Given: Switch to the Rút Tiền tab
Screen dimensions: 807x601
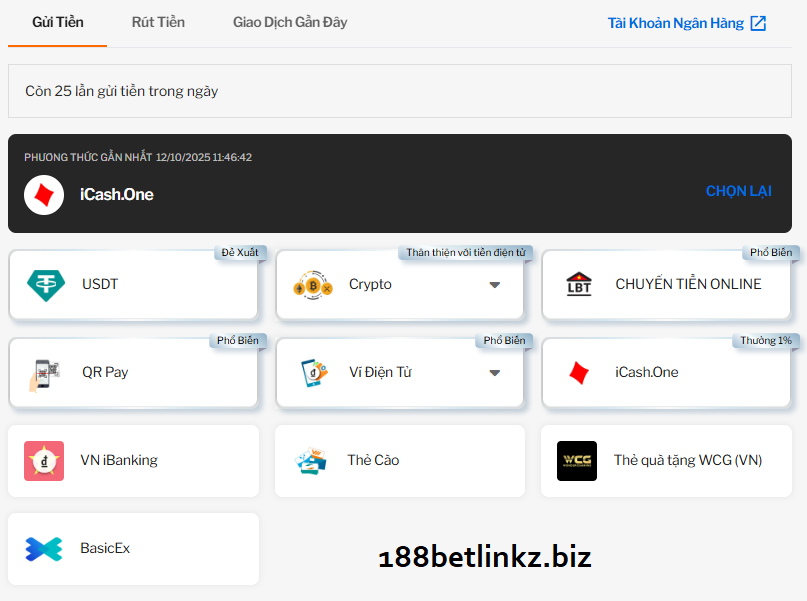Looking at the screenshot, I should pos(158,22).
